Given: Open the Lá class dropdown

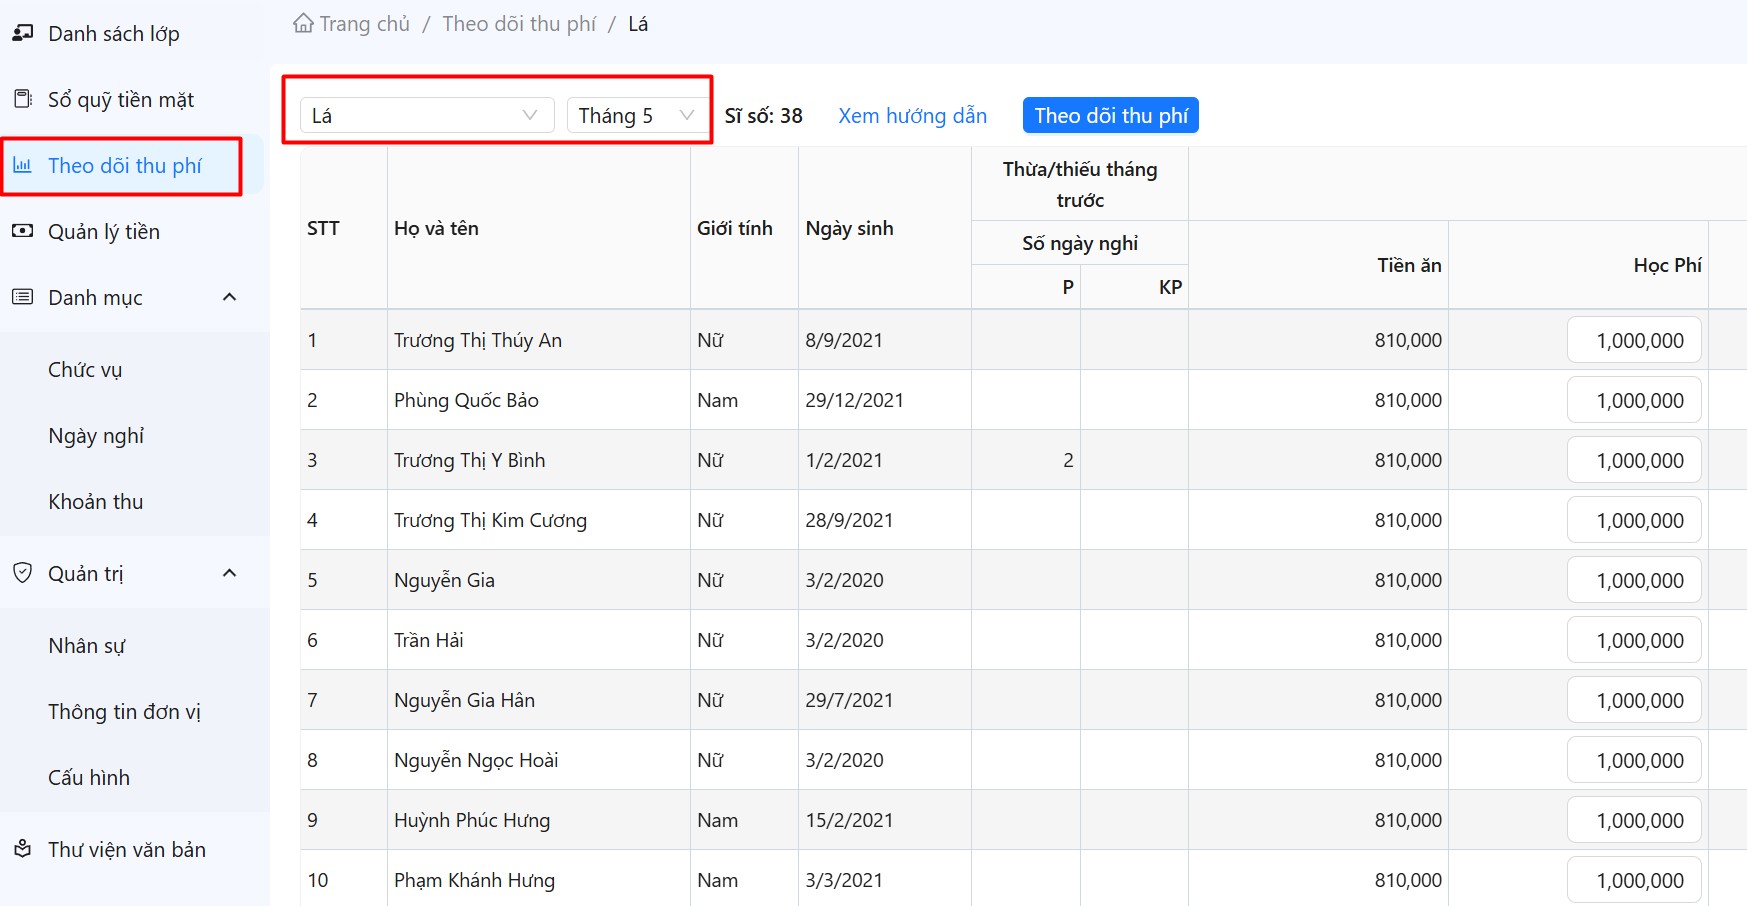Looking at the screenshot, I should (426, 115).
